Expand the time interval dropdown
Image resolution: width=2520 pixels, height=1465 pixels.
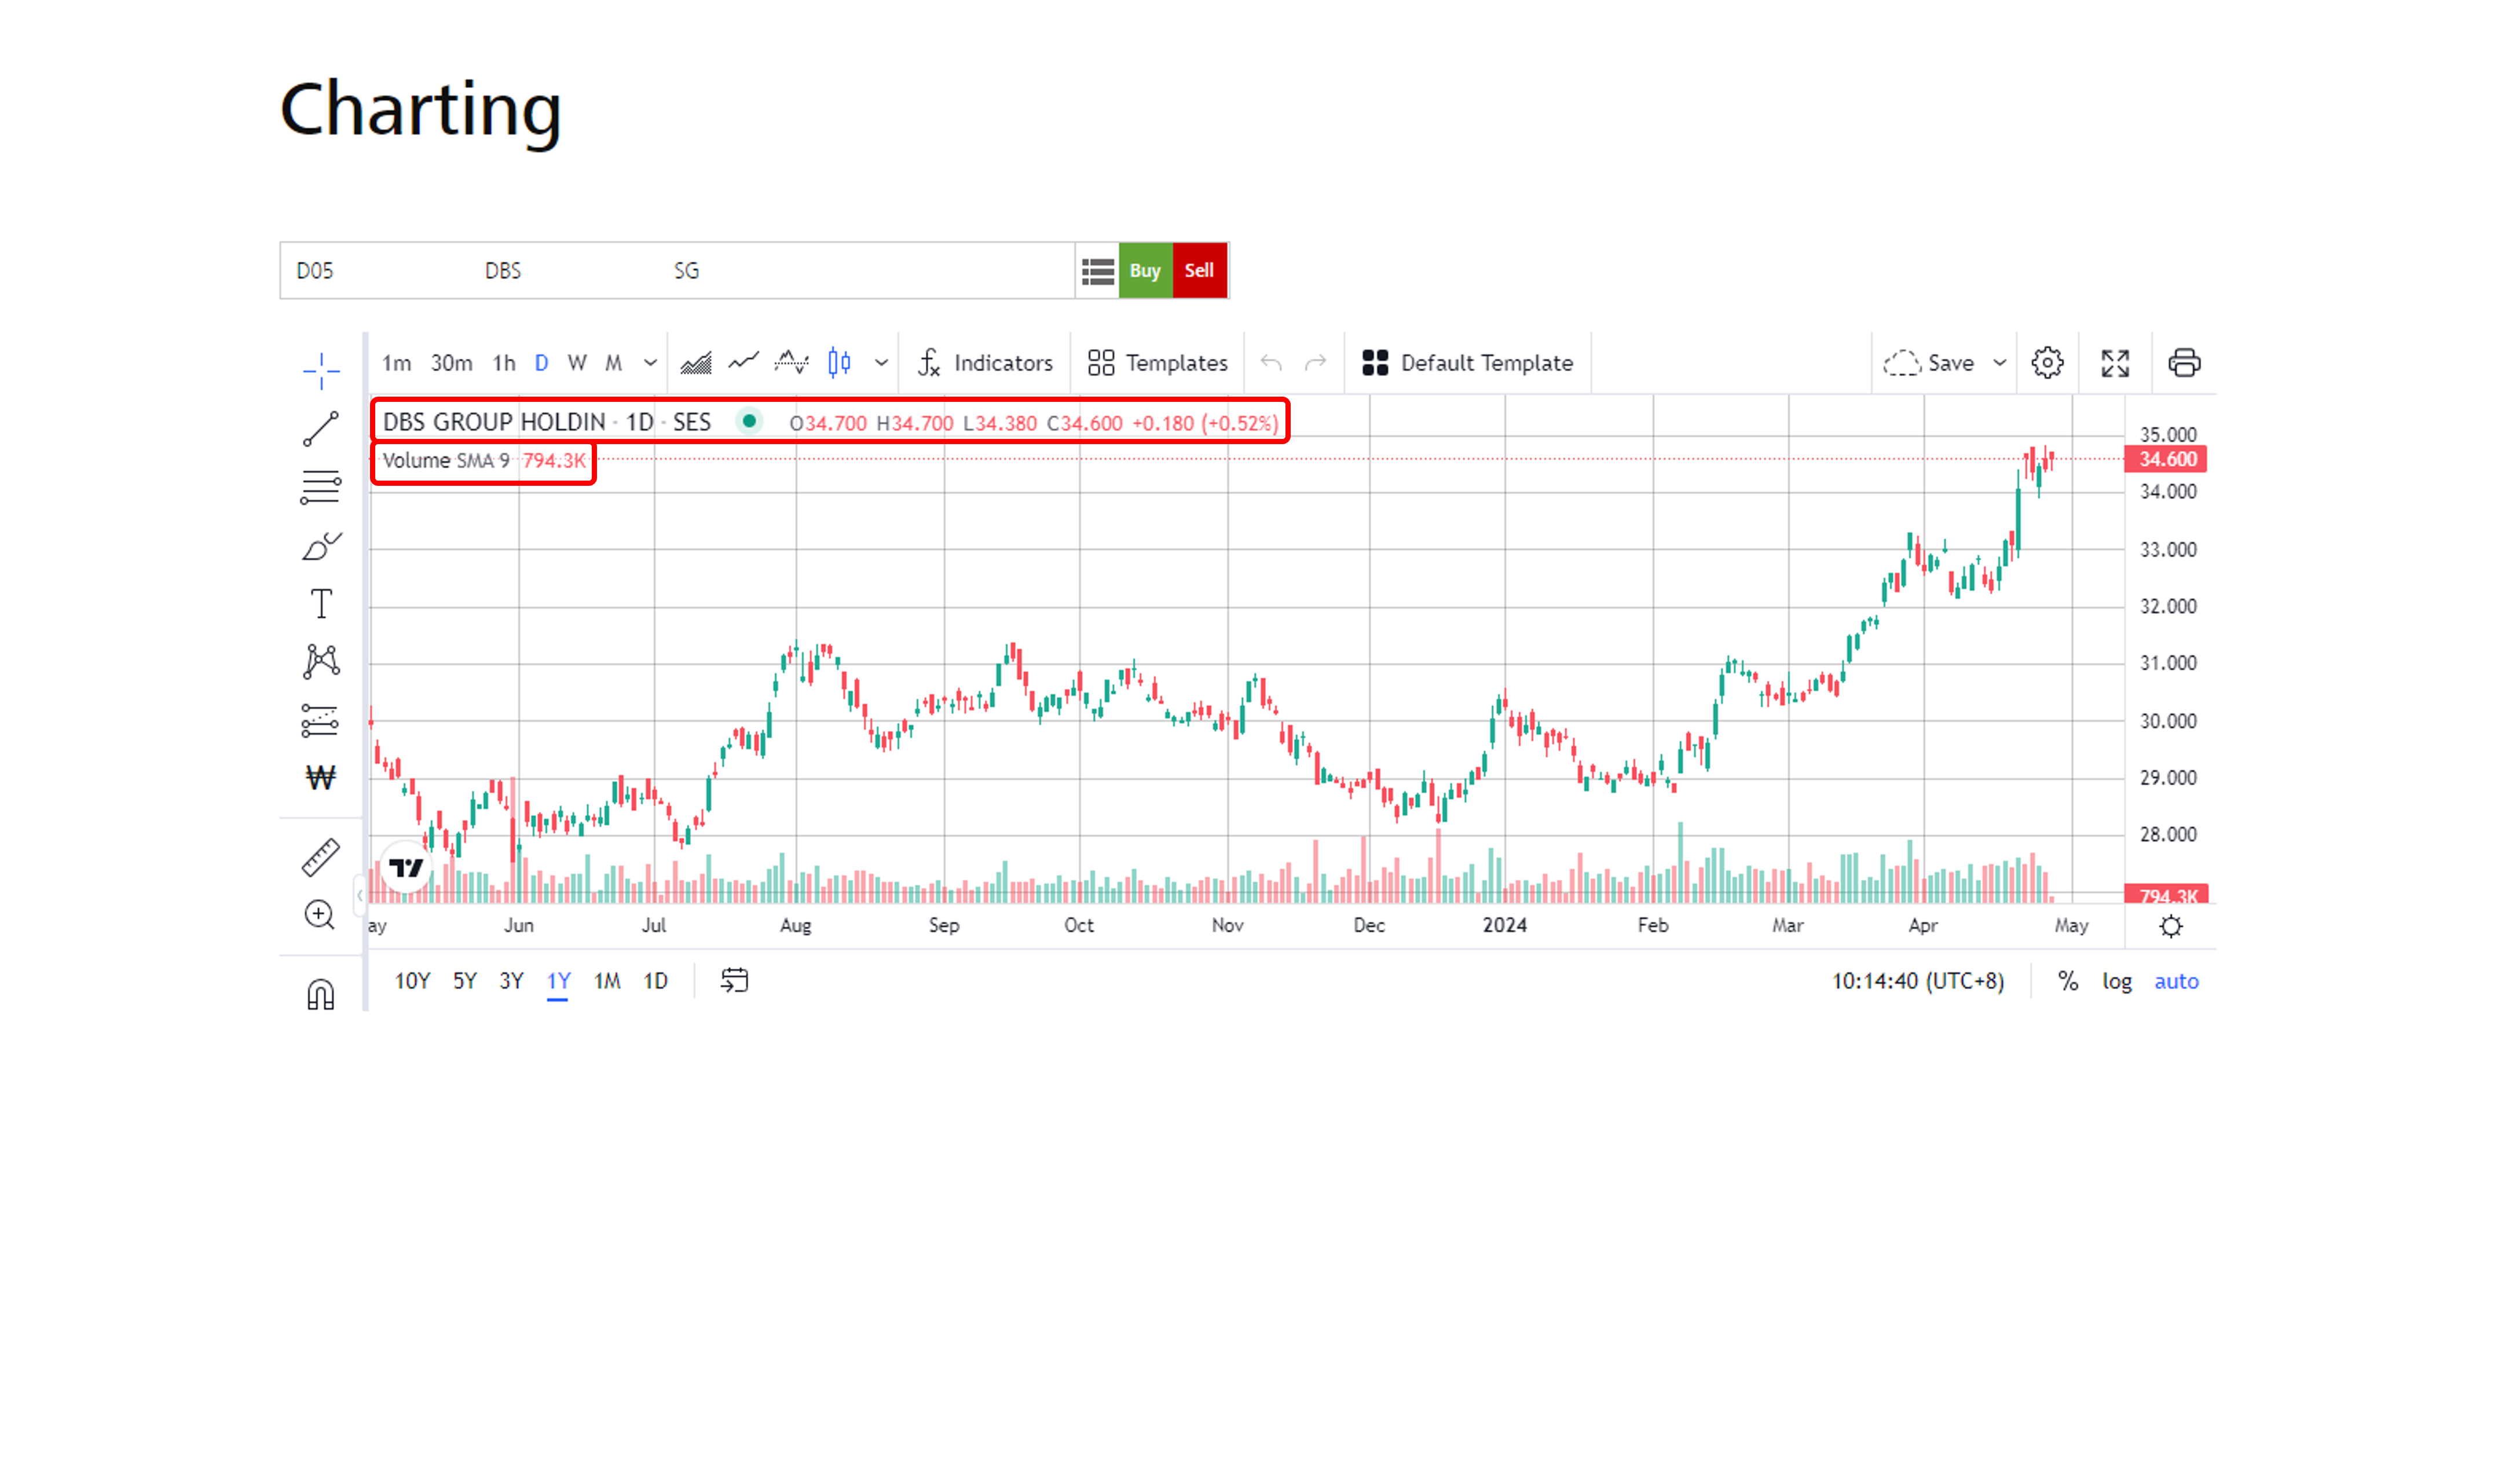(x=650, y=363)
